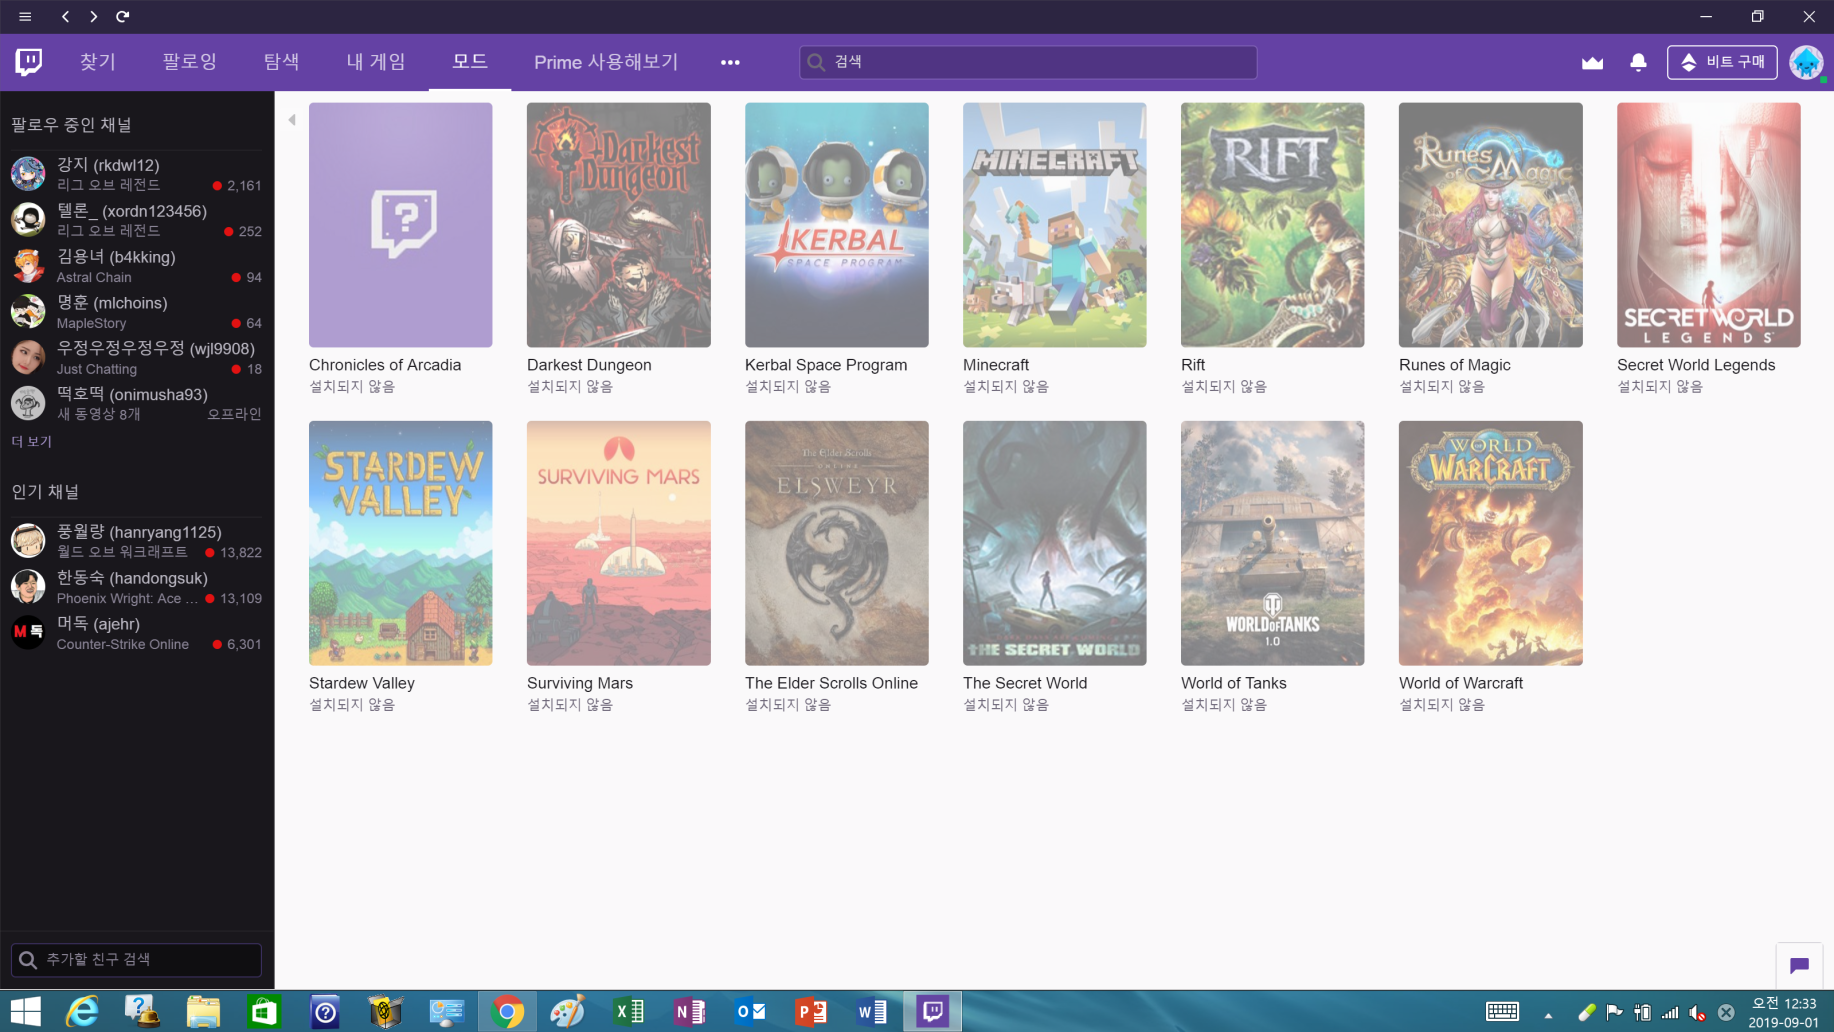Open Stardew Valley cover art

[x=400, y=543]
